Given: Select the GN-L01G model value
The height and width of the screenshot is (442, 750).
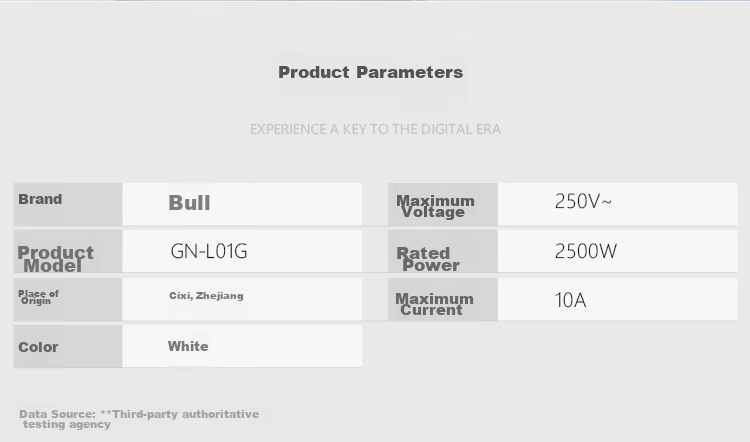Looking at the screenshot, I should 209,251.
